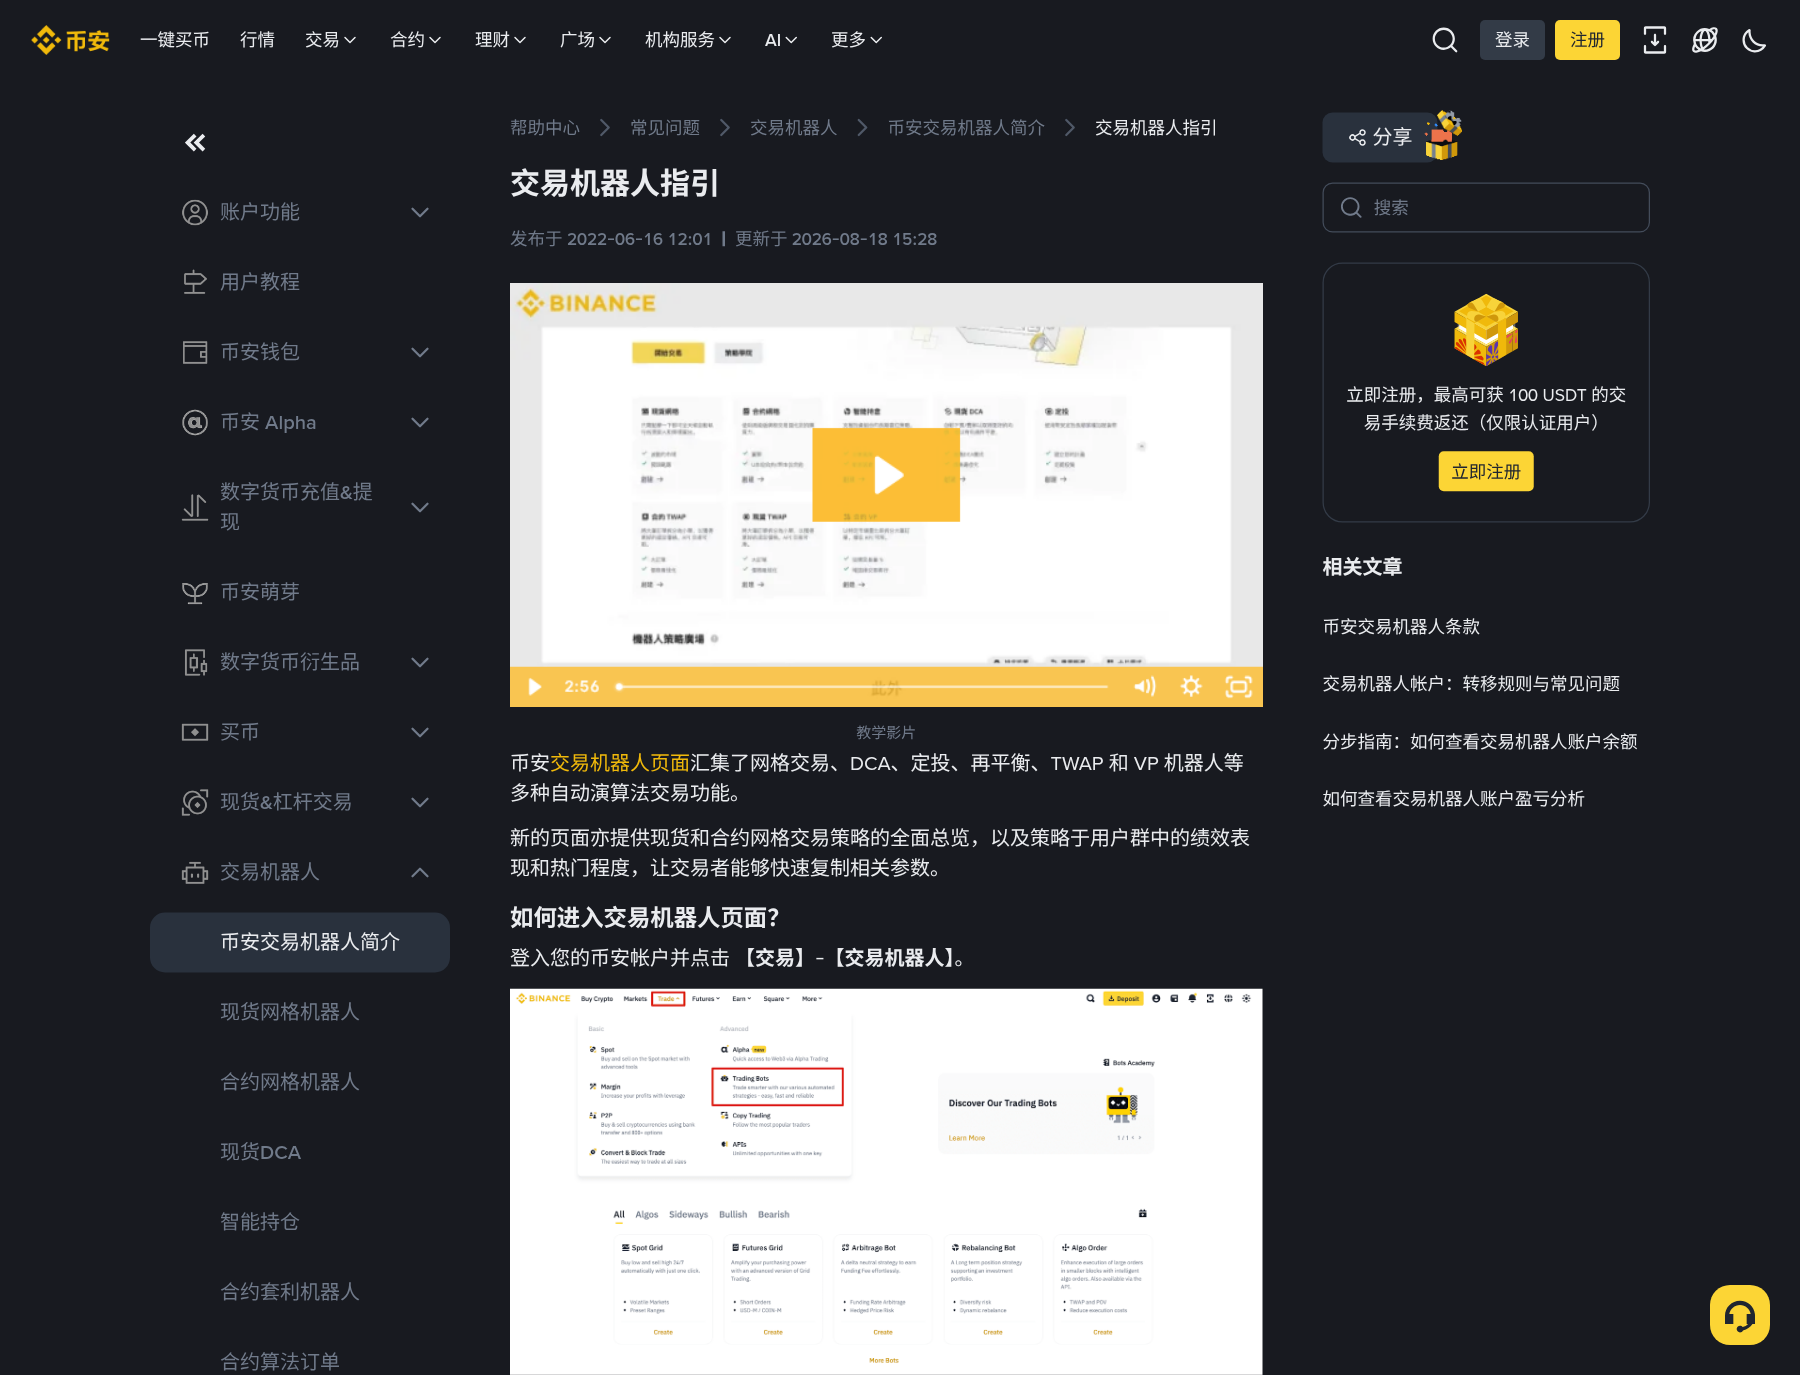Enter video fullscreen mode
The image size is (1800, 1375).
click(x=1239, y=687)
